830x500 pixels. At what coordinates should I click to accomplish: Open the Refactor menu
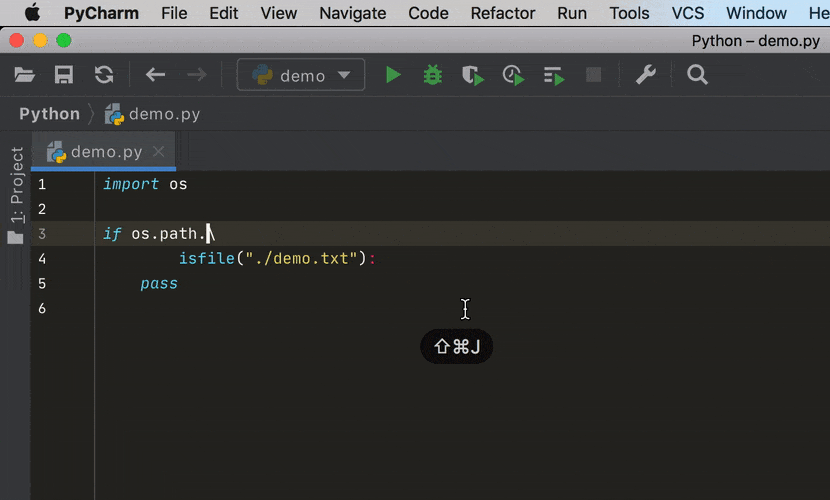[503, 13]
